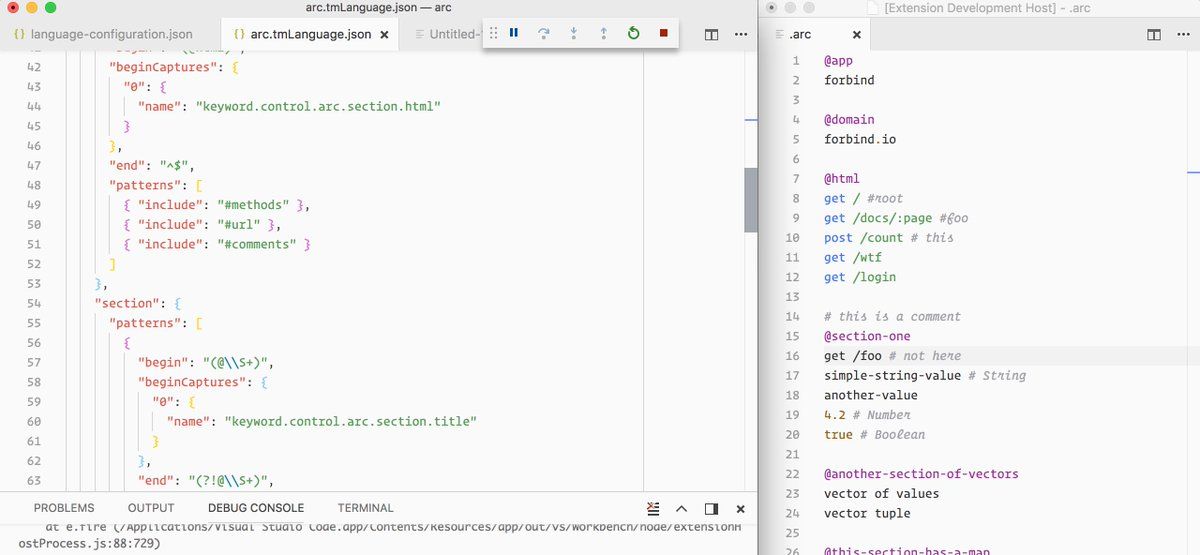The height and width of the screenshot is (555, 1200).
Task: Open the language-configuration.json editor tab
Action: point(104,34)
